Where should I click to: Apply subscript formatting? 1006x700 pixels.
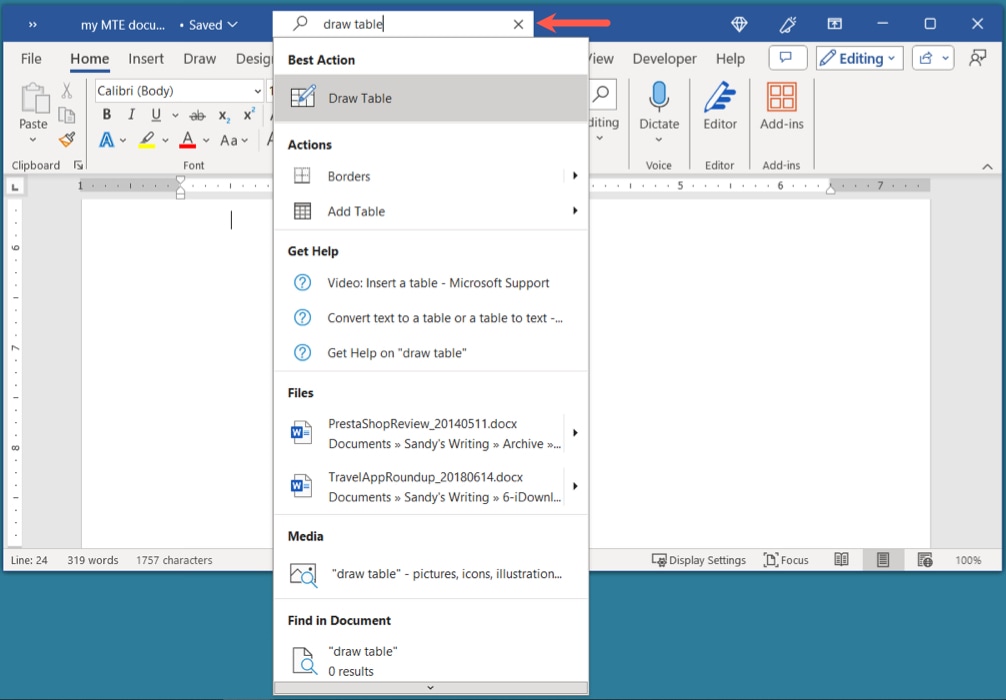point(224,115)
